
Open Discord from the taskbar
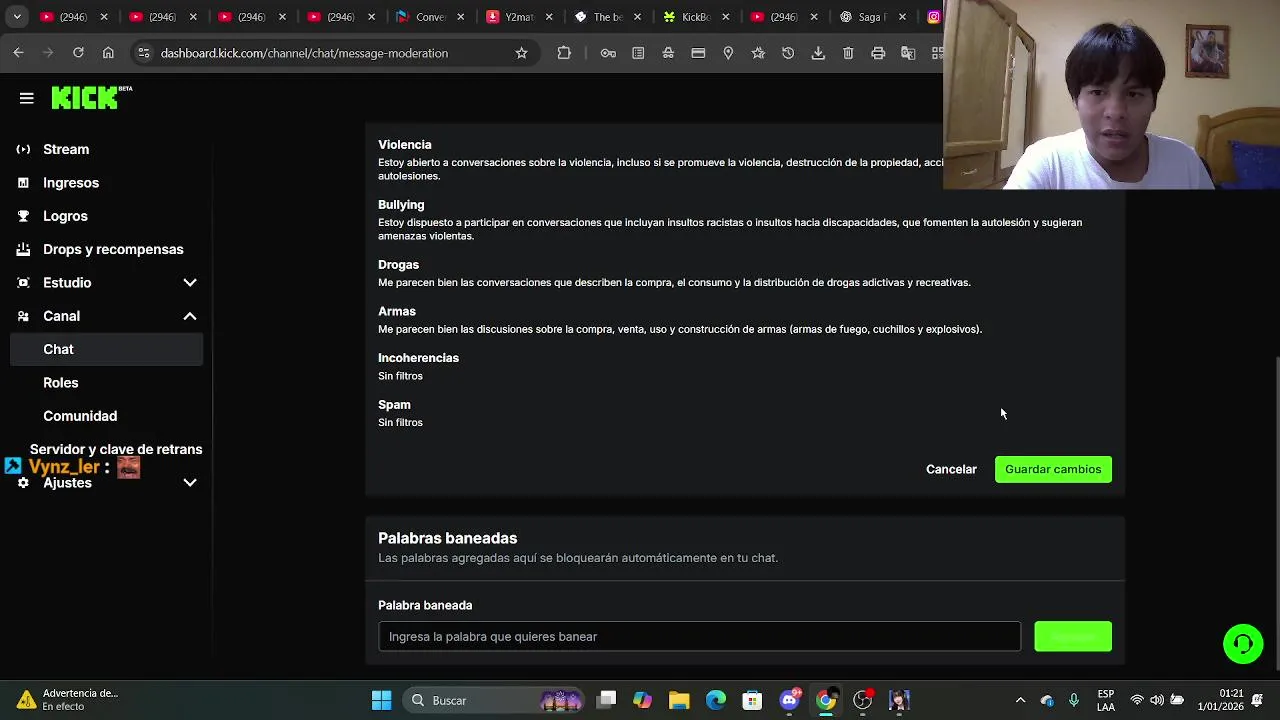click(x=789, y=700)
